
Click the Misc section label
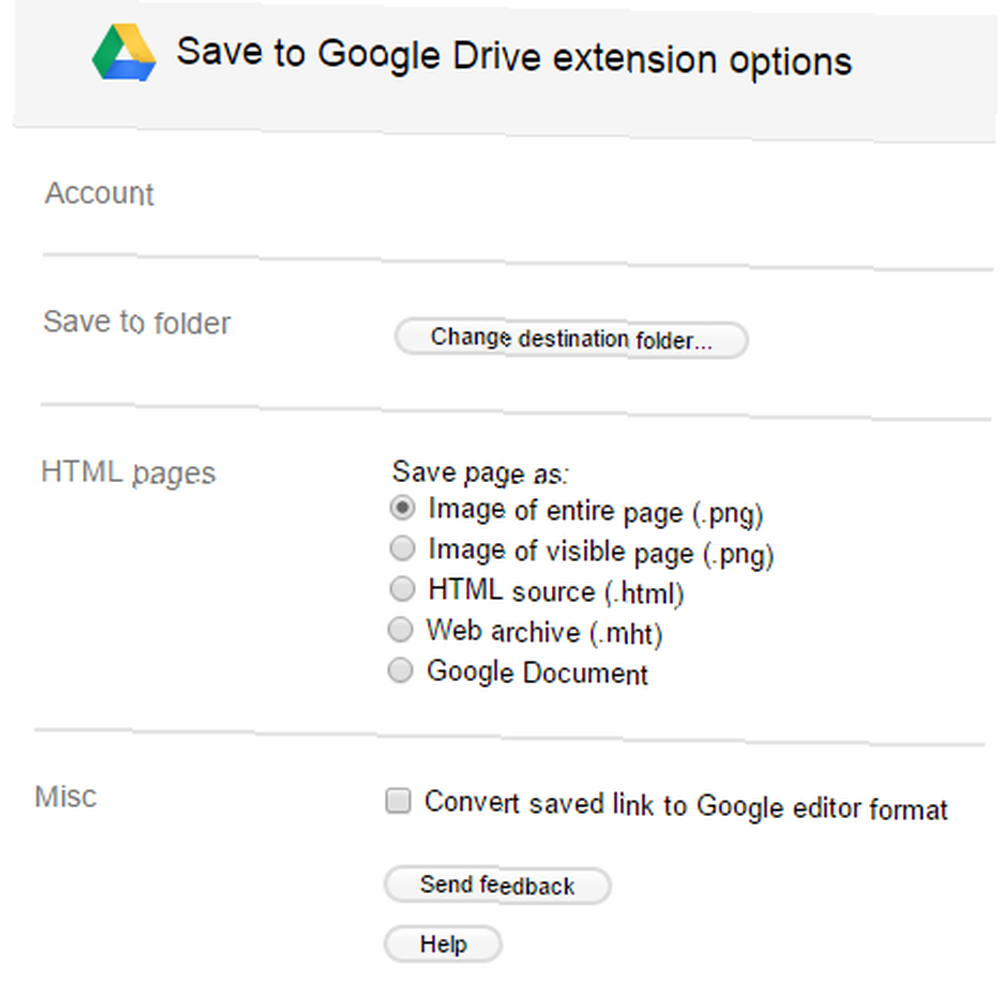click(66, 797)
